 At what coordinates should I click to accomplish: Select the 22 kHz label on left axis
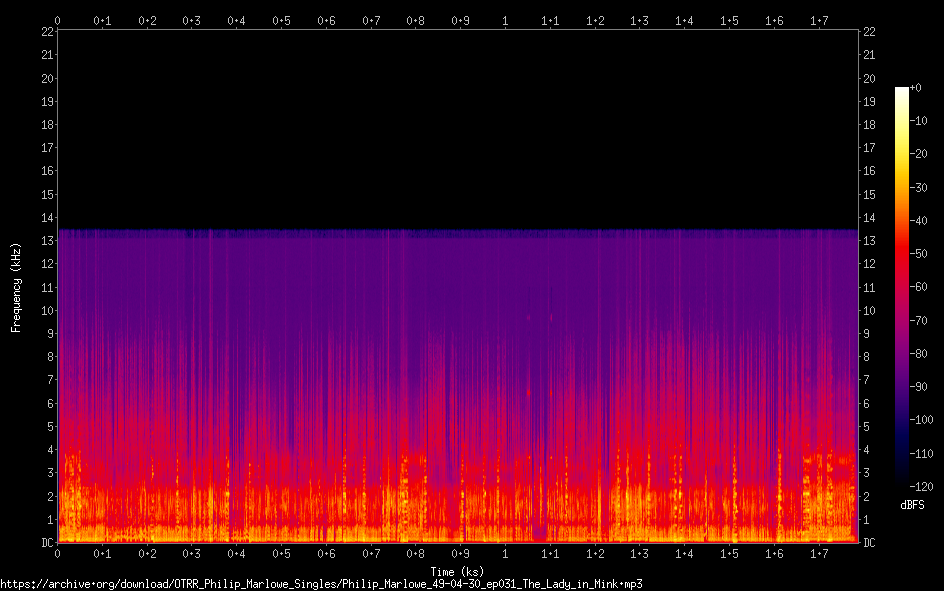(47, 32)
